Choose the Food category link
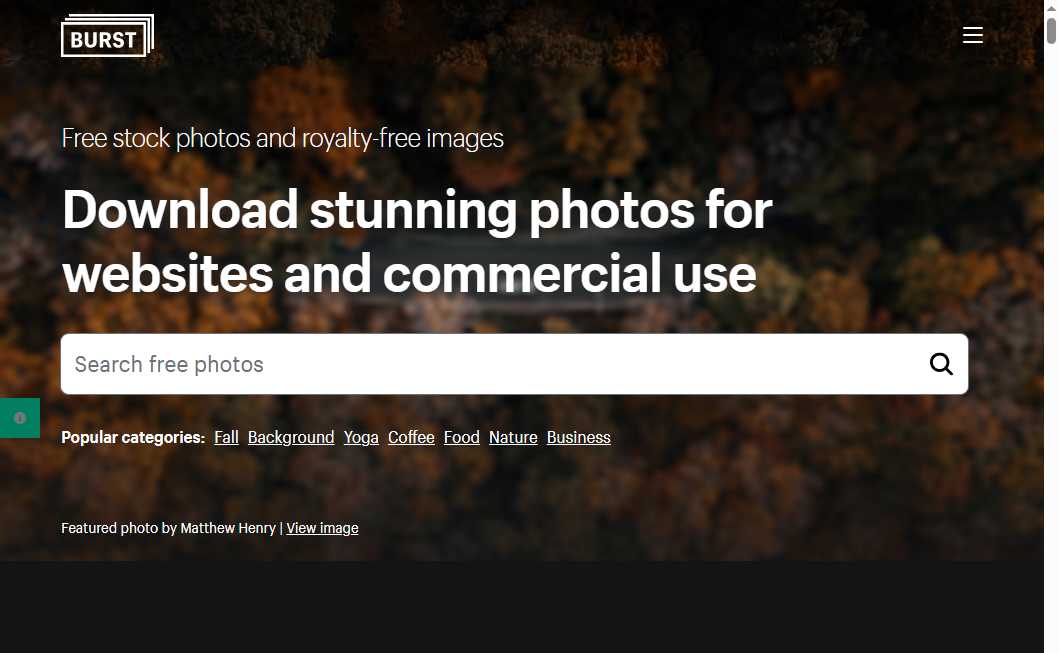1059x653 pixels. coord(462,438)
